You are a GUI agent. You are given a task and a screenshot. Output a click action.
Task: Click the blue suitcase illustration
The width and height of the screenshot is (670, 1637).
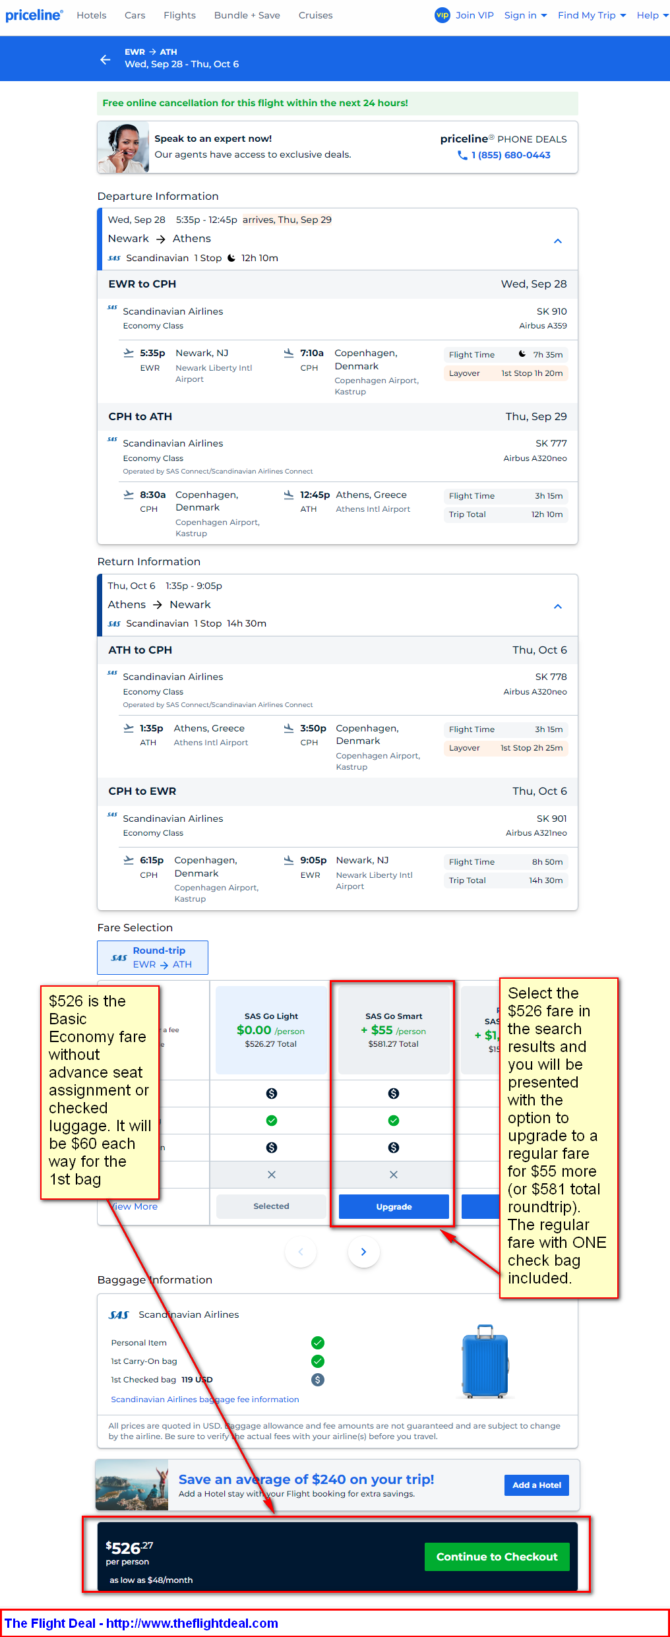[485, 1361]
